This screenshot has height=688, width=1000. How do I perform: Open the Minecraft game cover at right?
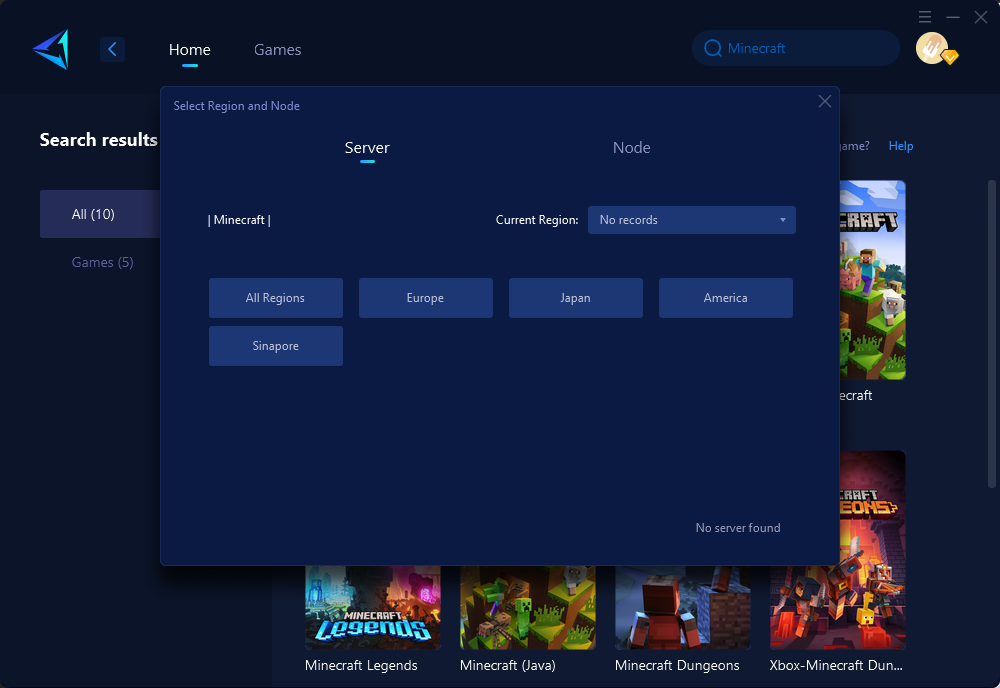click(872, 280)
